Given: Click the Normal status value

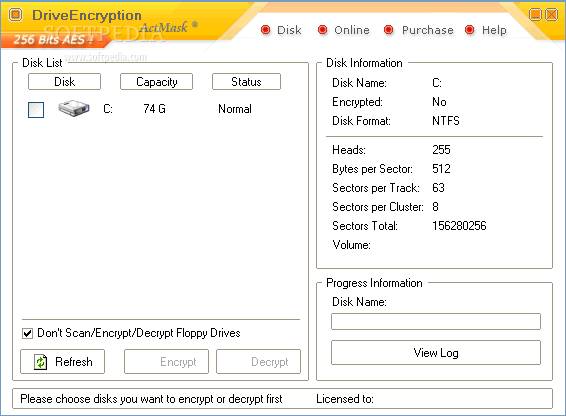Looking at the screenshot, I should (235, 109).
